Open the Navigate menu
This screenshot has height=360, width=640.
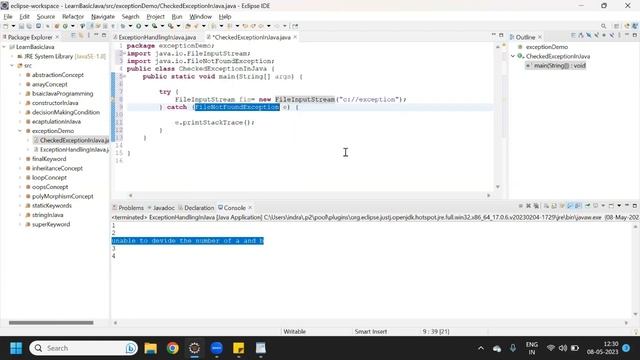pyautogui.click(x=103, y=17)
